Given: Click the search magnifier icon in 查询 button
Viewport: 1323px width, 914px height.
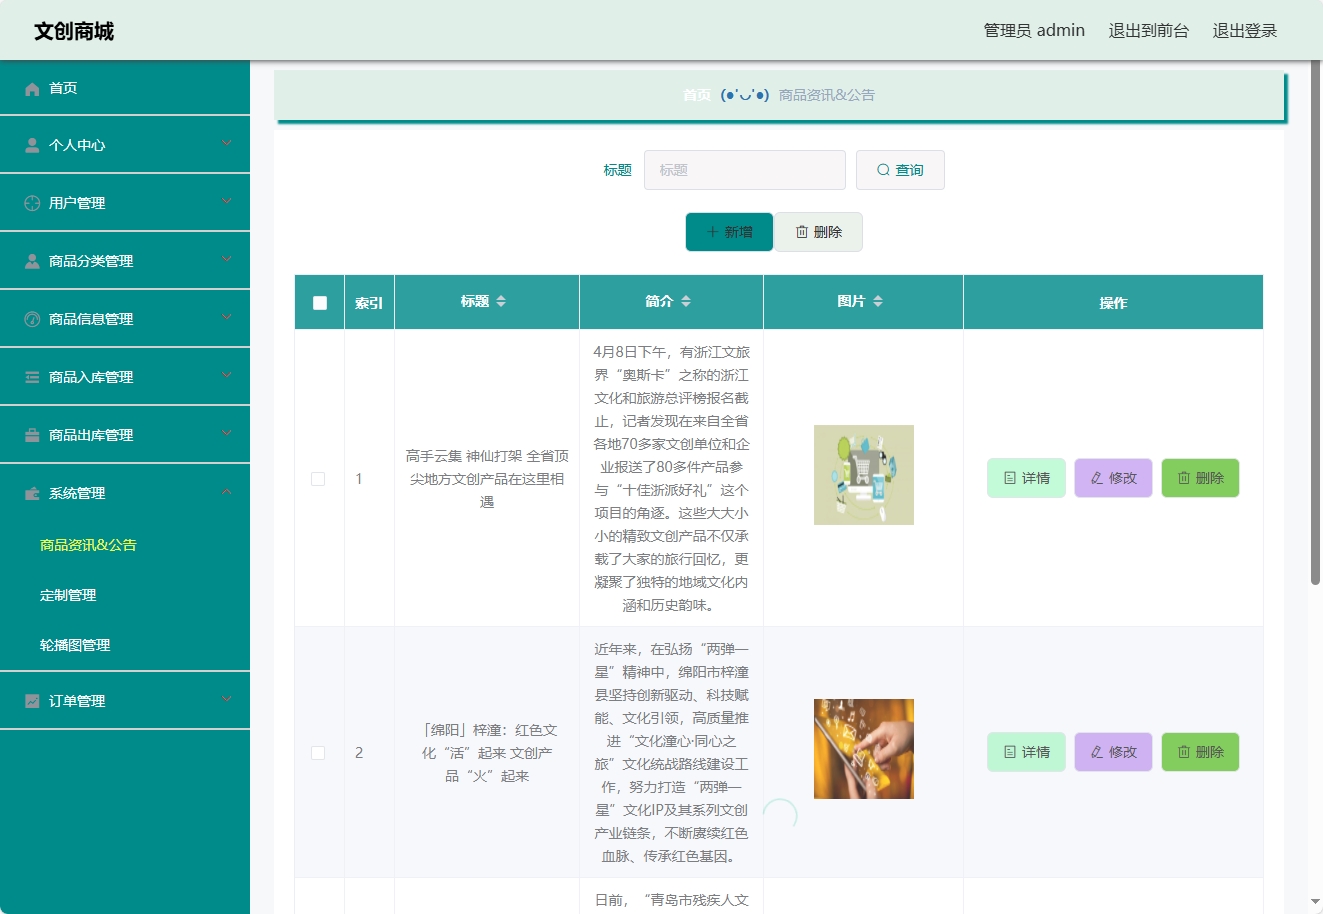Looking at the screenshot, I should [881, 169].
